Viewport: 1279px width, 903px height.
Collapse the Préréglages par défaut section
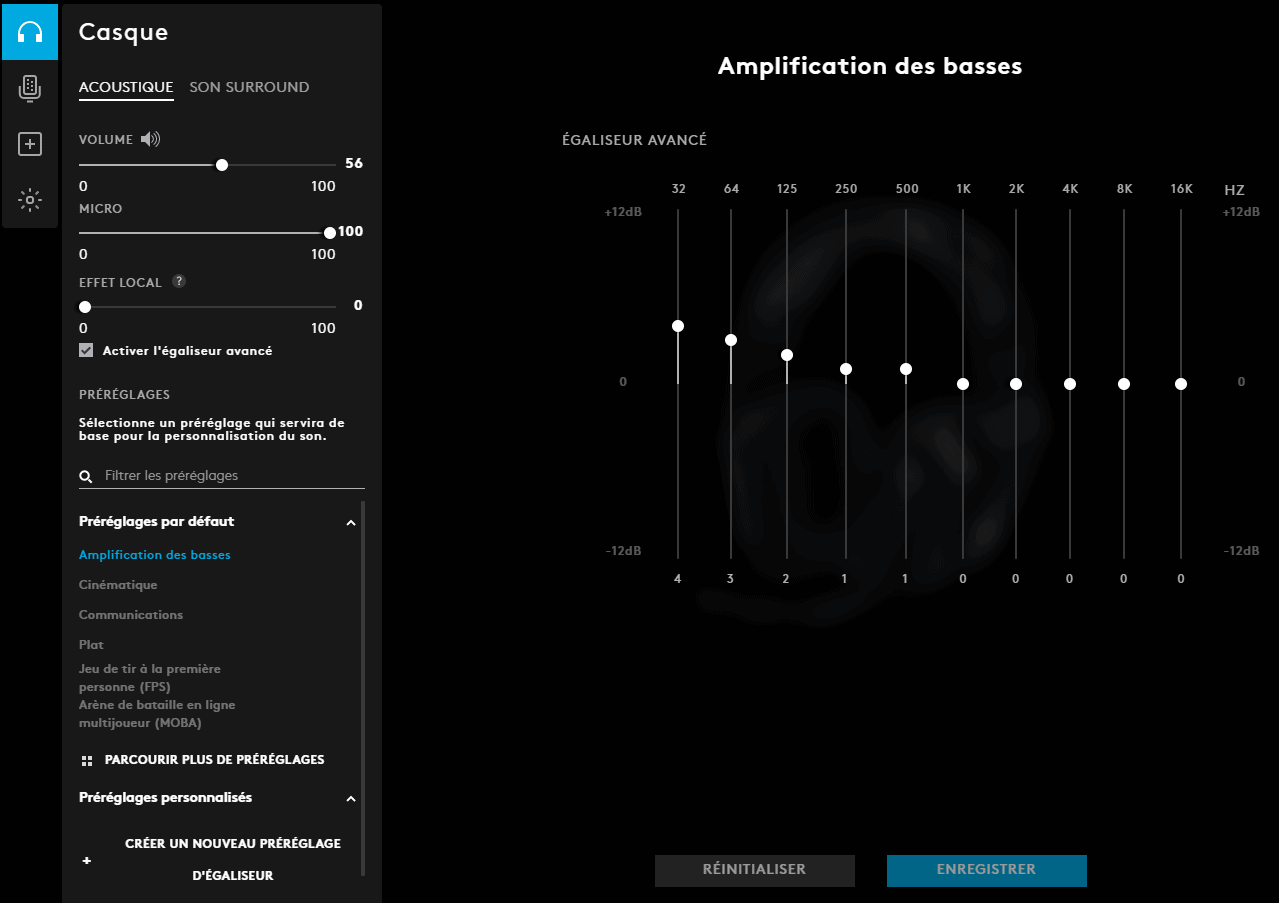click(x=351, y=522)
